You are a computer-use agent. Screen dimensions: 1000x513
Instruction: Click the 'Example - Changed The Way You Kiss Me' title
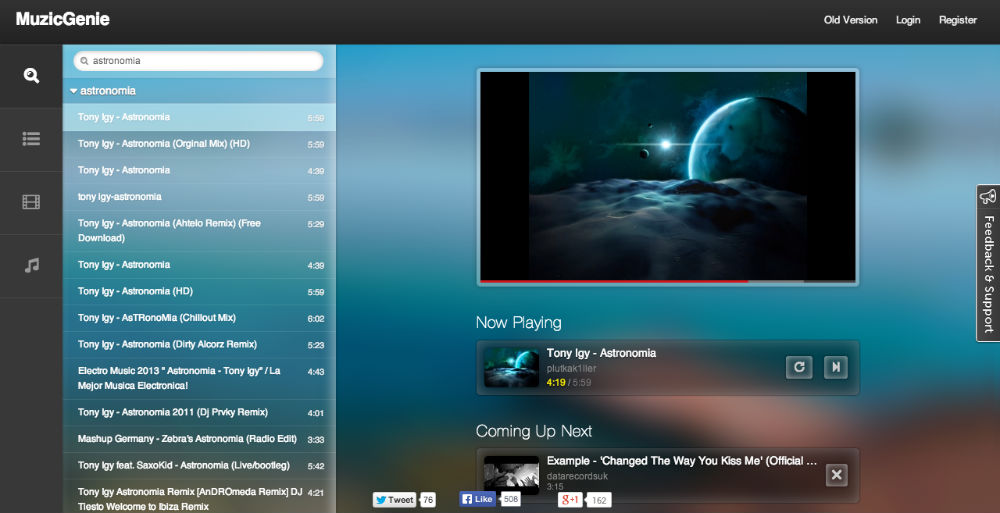pyautogui.click(x=682, y=461)
